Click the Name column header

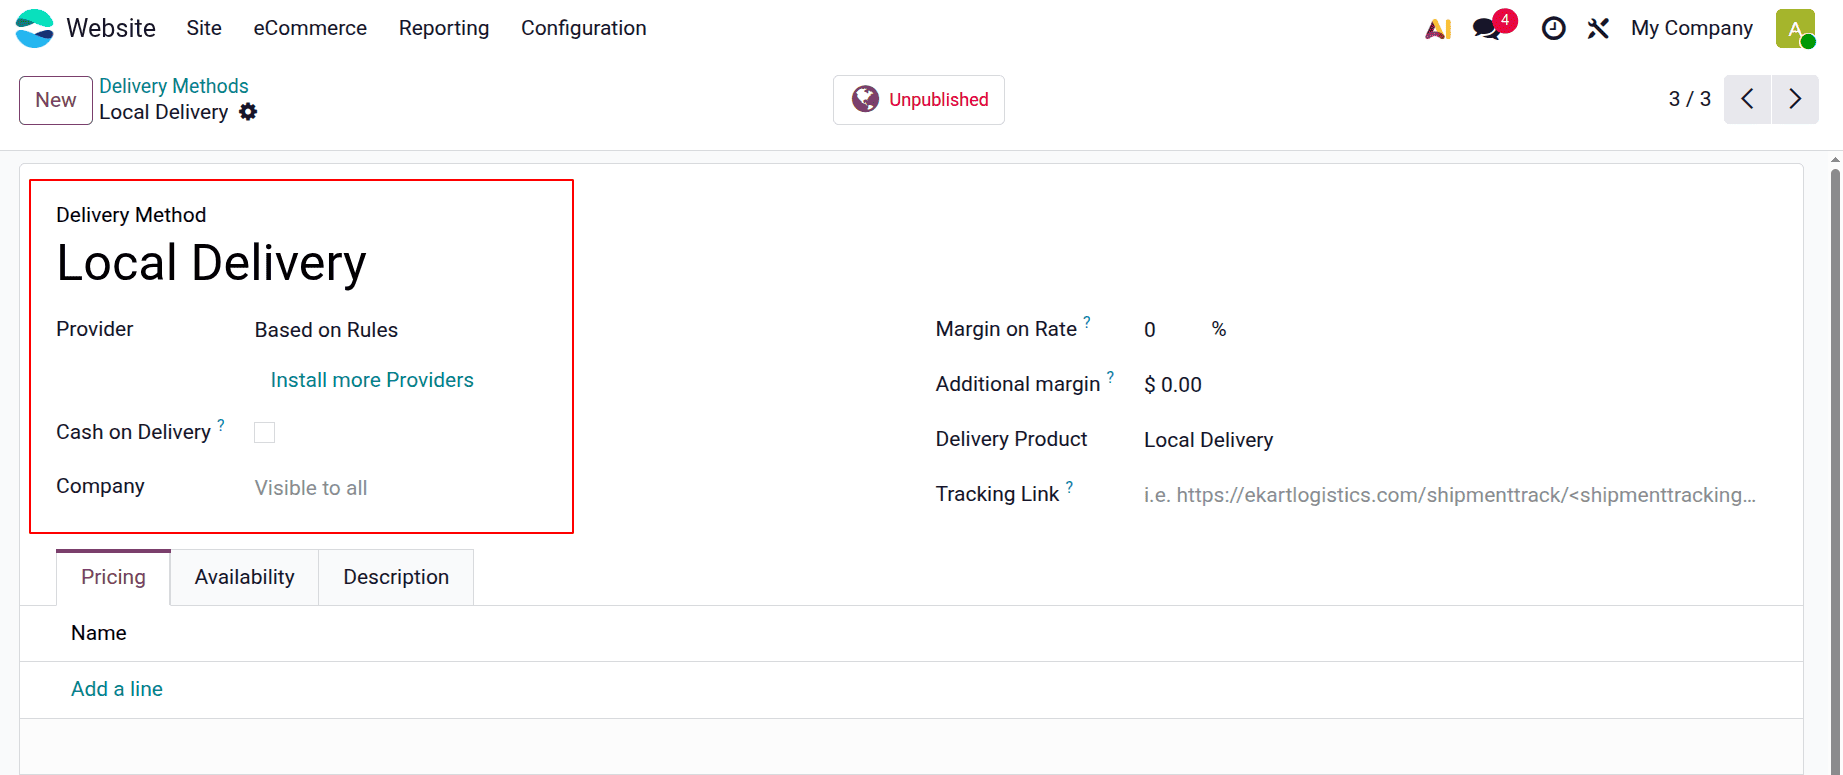[99, 633]
